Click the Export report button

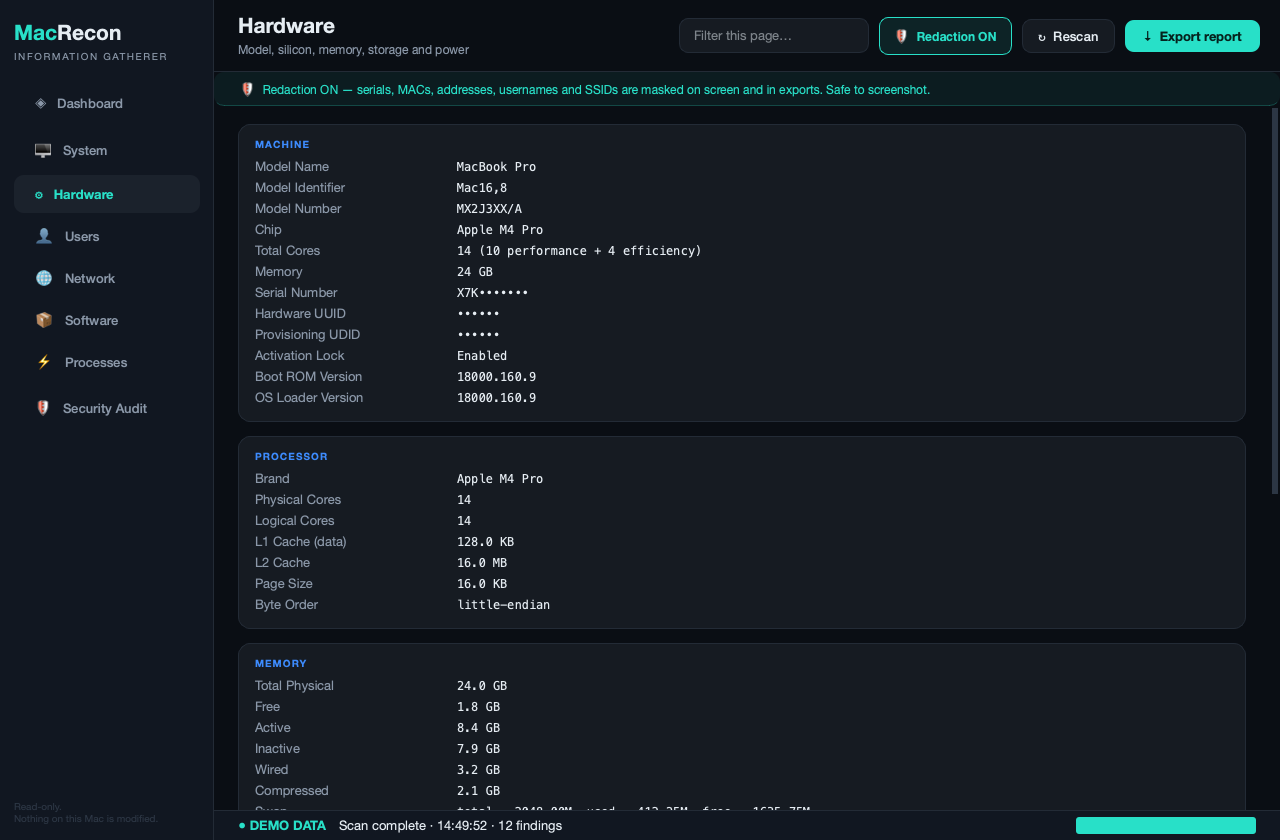1192,36
